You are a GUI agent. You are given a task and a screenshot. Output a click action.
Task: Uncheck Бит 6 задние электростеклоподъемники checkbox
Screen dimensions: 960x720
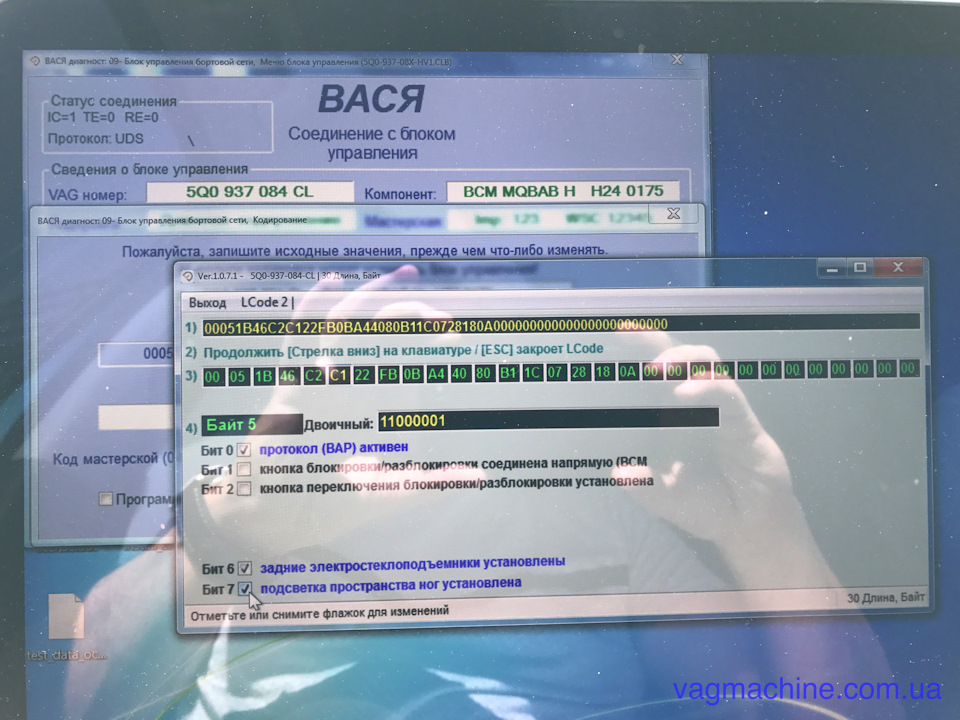coord(244,568)
